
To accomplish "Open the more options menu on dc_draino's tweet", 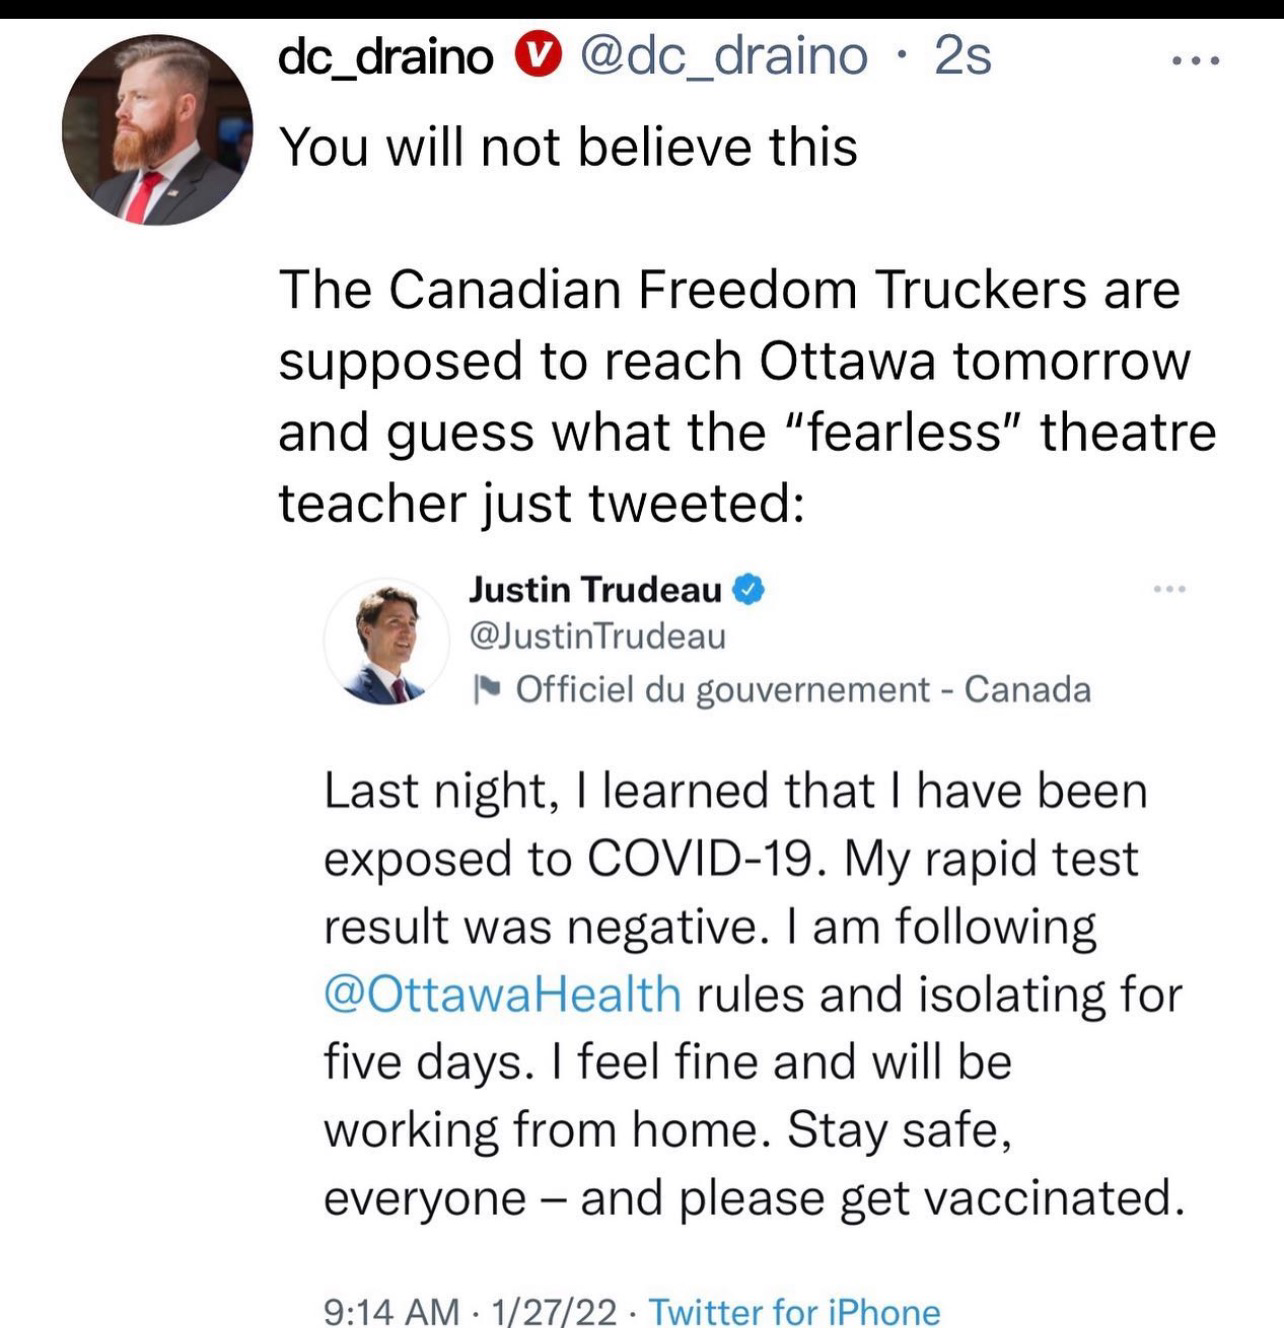I will (1196, 61).
